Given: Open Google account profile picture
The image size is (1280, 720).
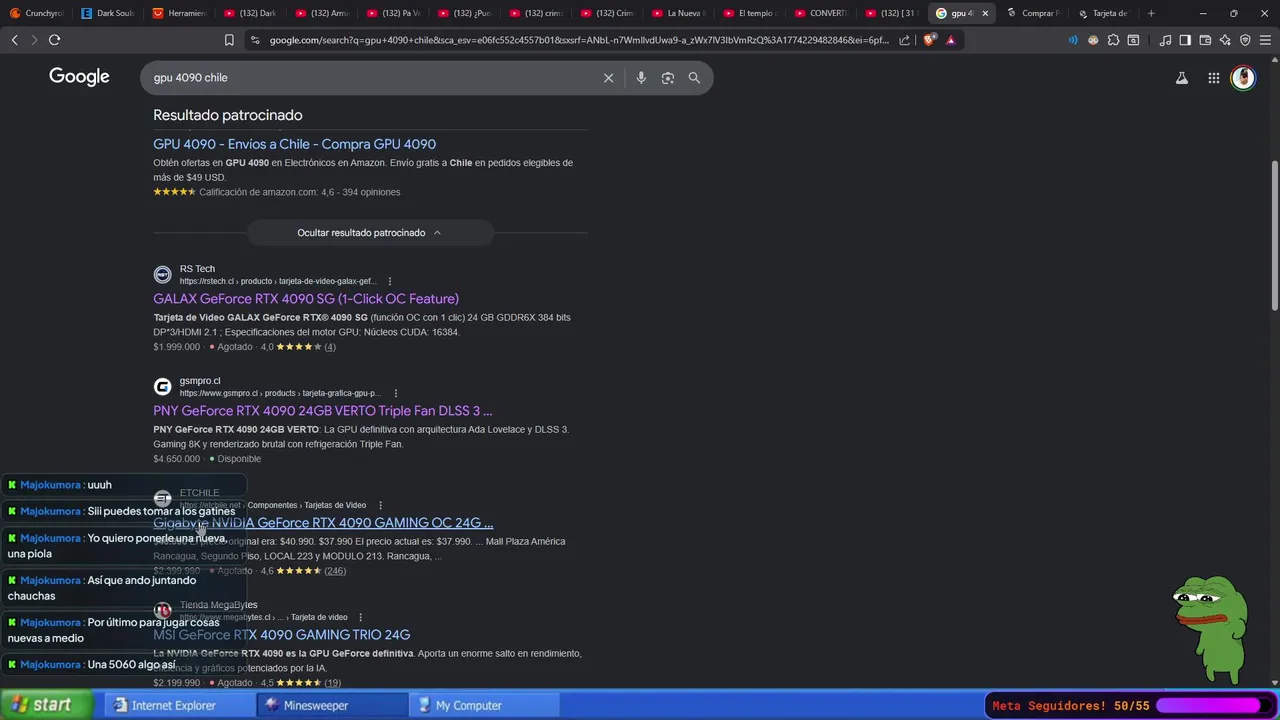Looking at the screenshot, I should click(1243, 78).
